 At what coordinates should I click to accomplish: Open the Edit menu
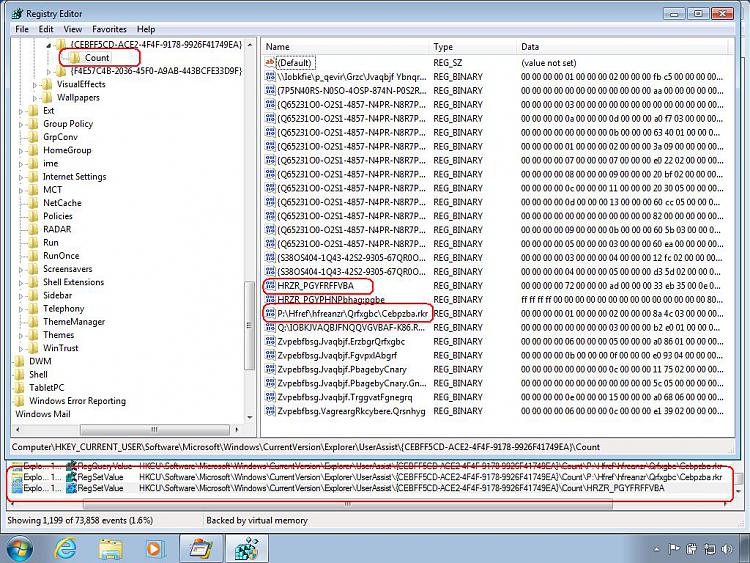click(x=46, y=29)
